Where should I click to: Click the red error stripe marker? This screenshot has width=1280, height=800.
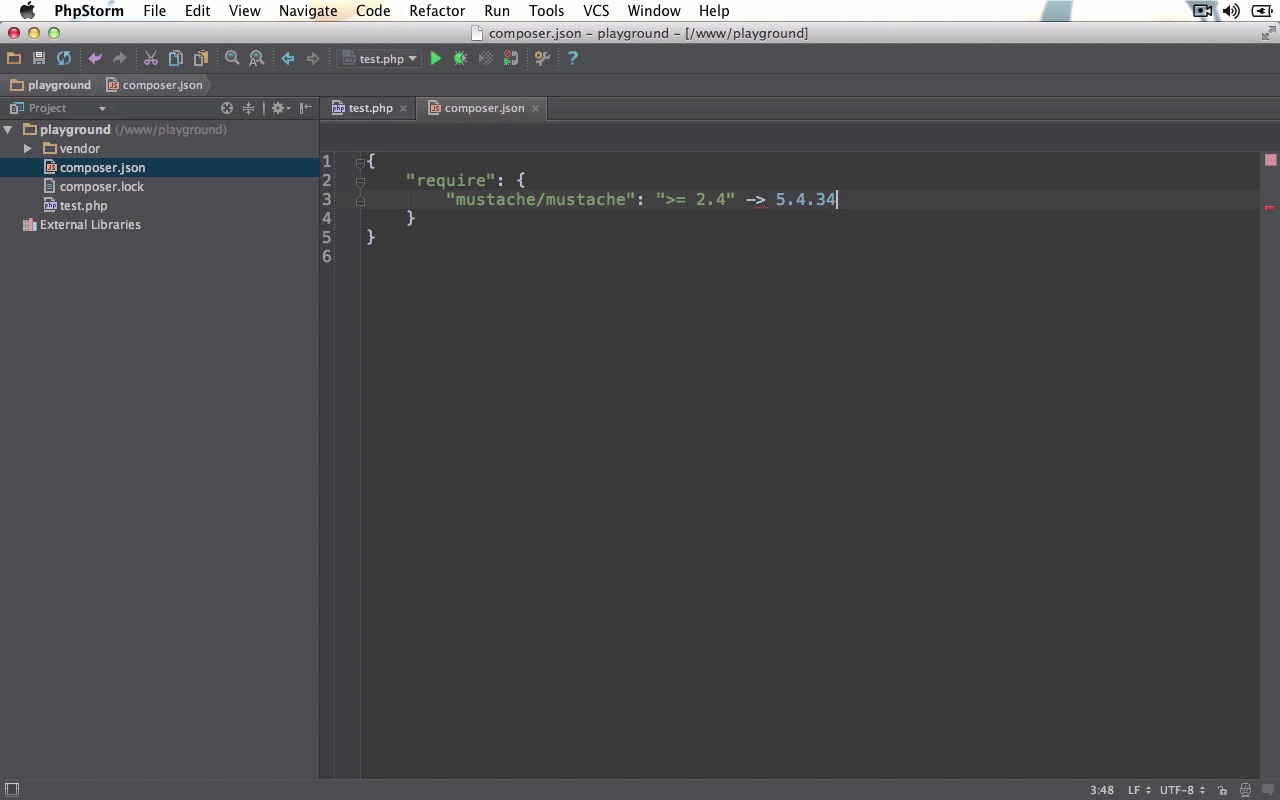point(1270,208)
